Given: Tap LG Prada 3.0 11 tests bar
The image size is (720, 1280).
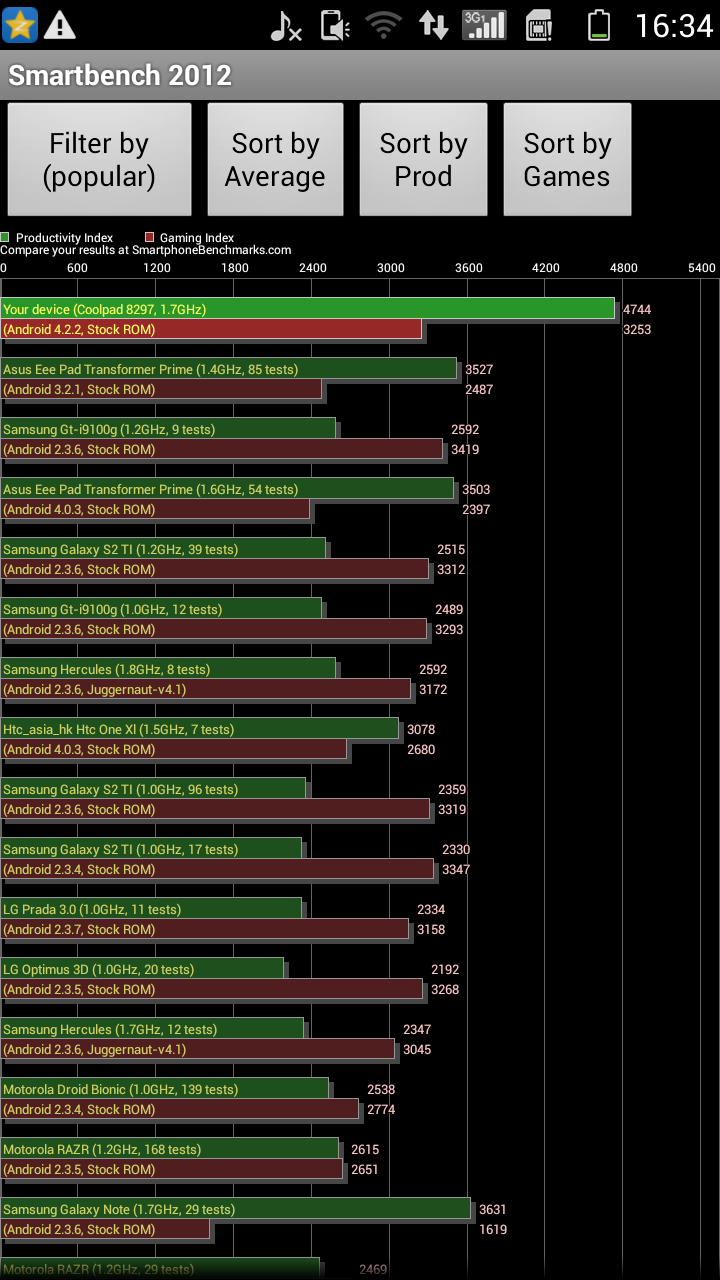Looking at the screenshot, I should click(151, 909).
